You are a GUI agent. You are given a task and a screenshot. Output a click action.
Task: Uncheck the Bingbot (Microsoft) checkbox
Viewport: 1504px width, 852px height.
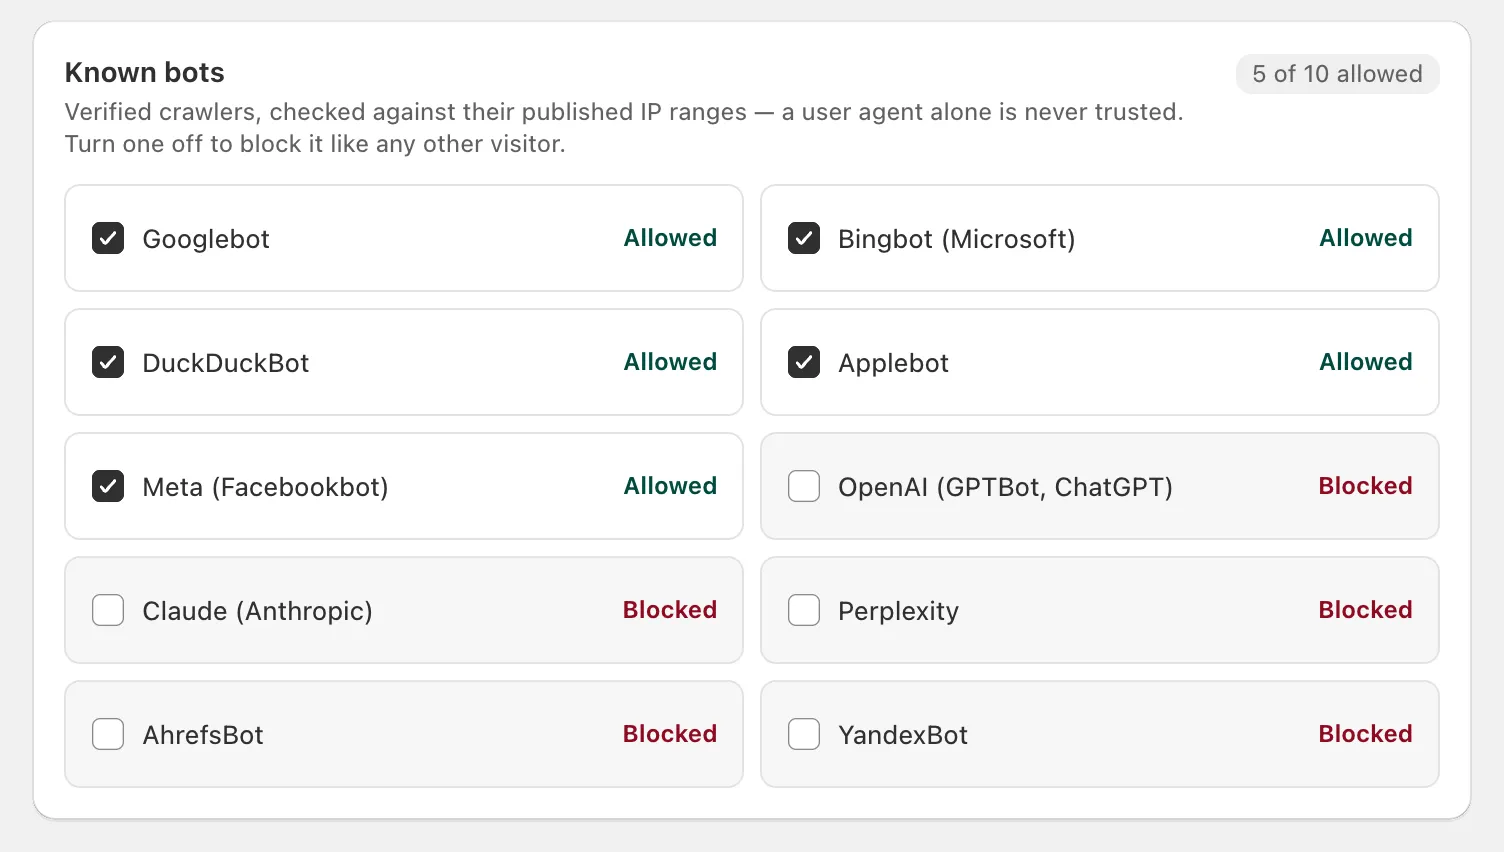point(804,238)
